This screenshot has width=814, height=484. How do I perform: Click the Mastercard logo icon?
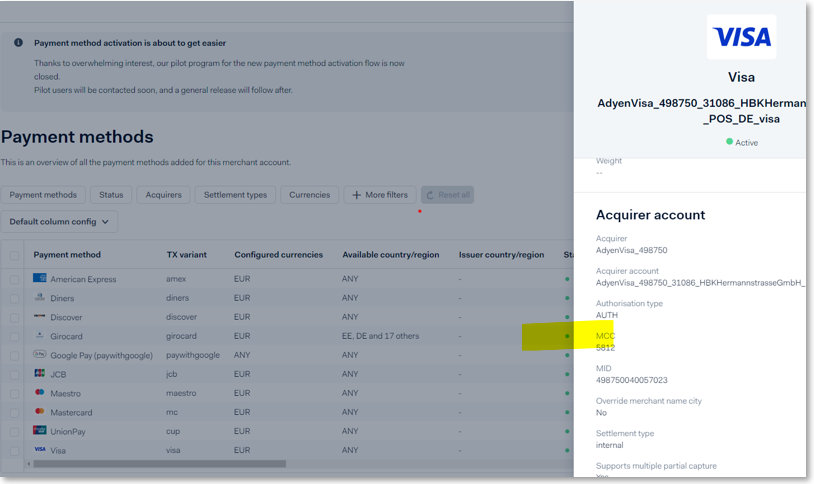[39, 412]
